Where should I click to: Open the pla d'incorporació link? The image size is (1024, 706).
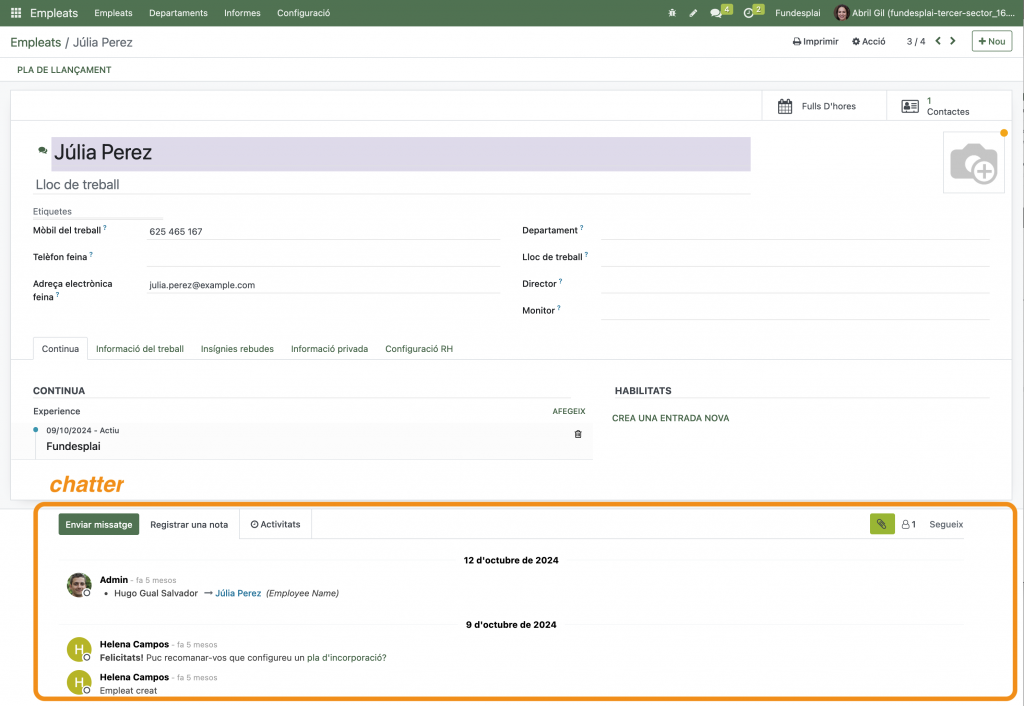tap(346, 657)
